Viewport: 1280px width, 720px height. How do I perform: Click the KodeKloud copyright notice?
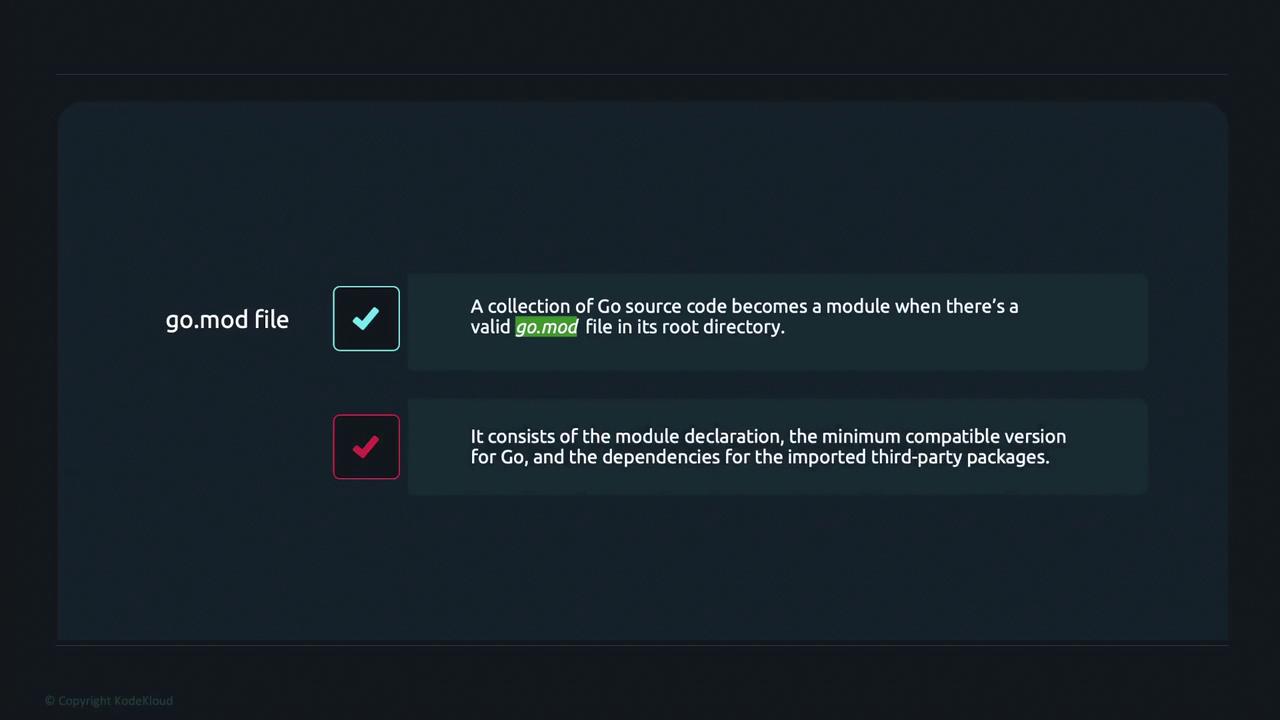pos(109,701)
